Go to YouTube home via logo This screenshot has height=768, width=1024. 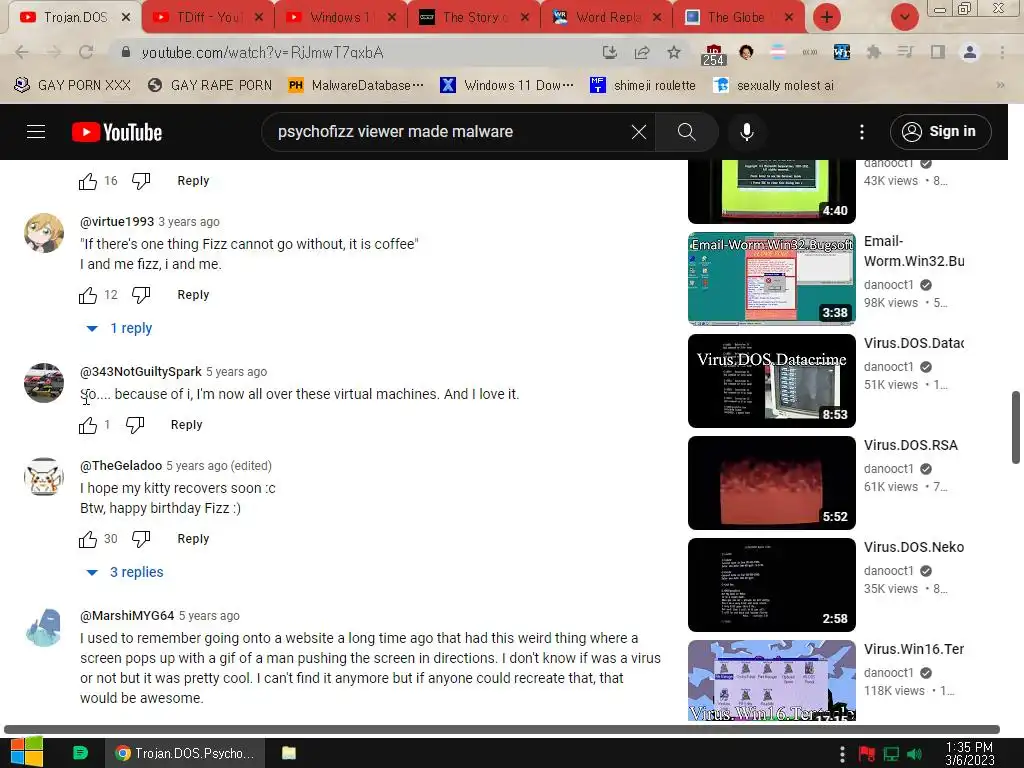click(x=117, y=132)
